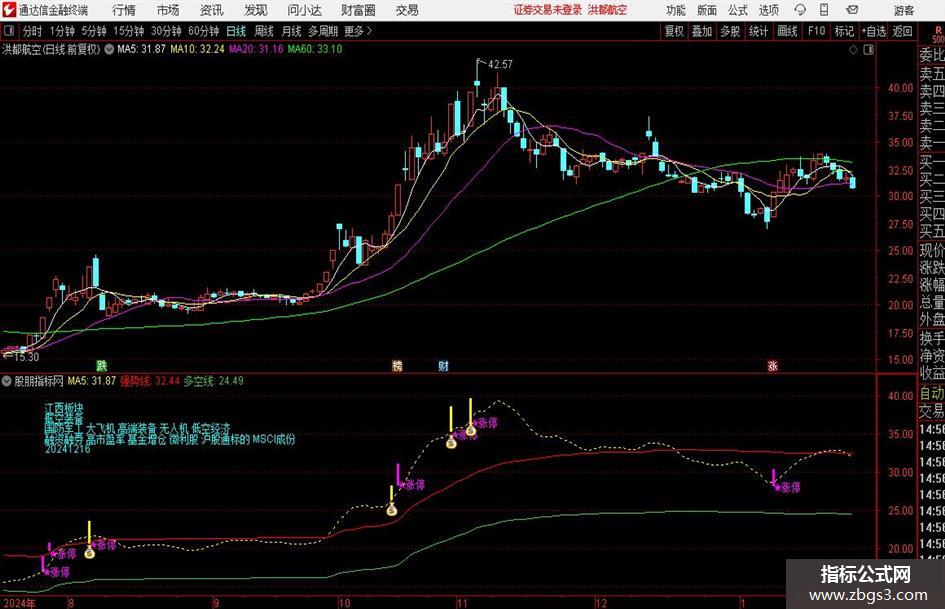Click the money bag signal near August

click(89, 552)
